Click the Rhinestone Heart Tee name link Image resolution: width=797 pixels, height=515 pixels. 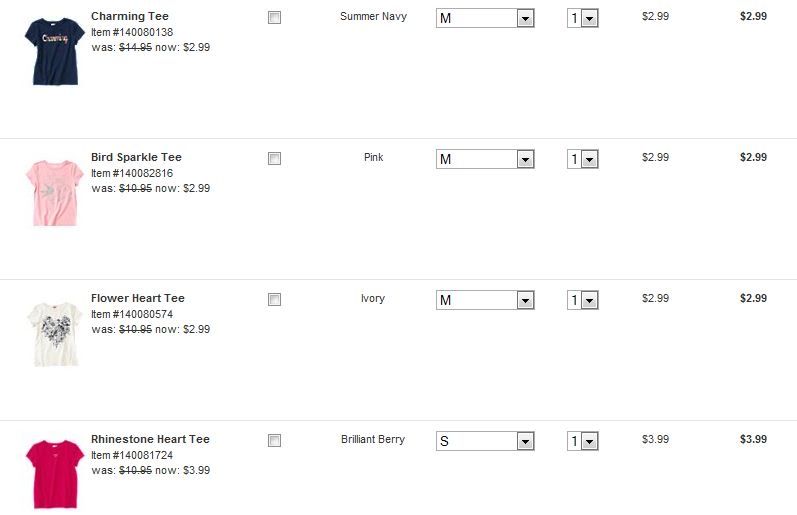[150, 440]
